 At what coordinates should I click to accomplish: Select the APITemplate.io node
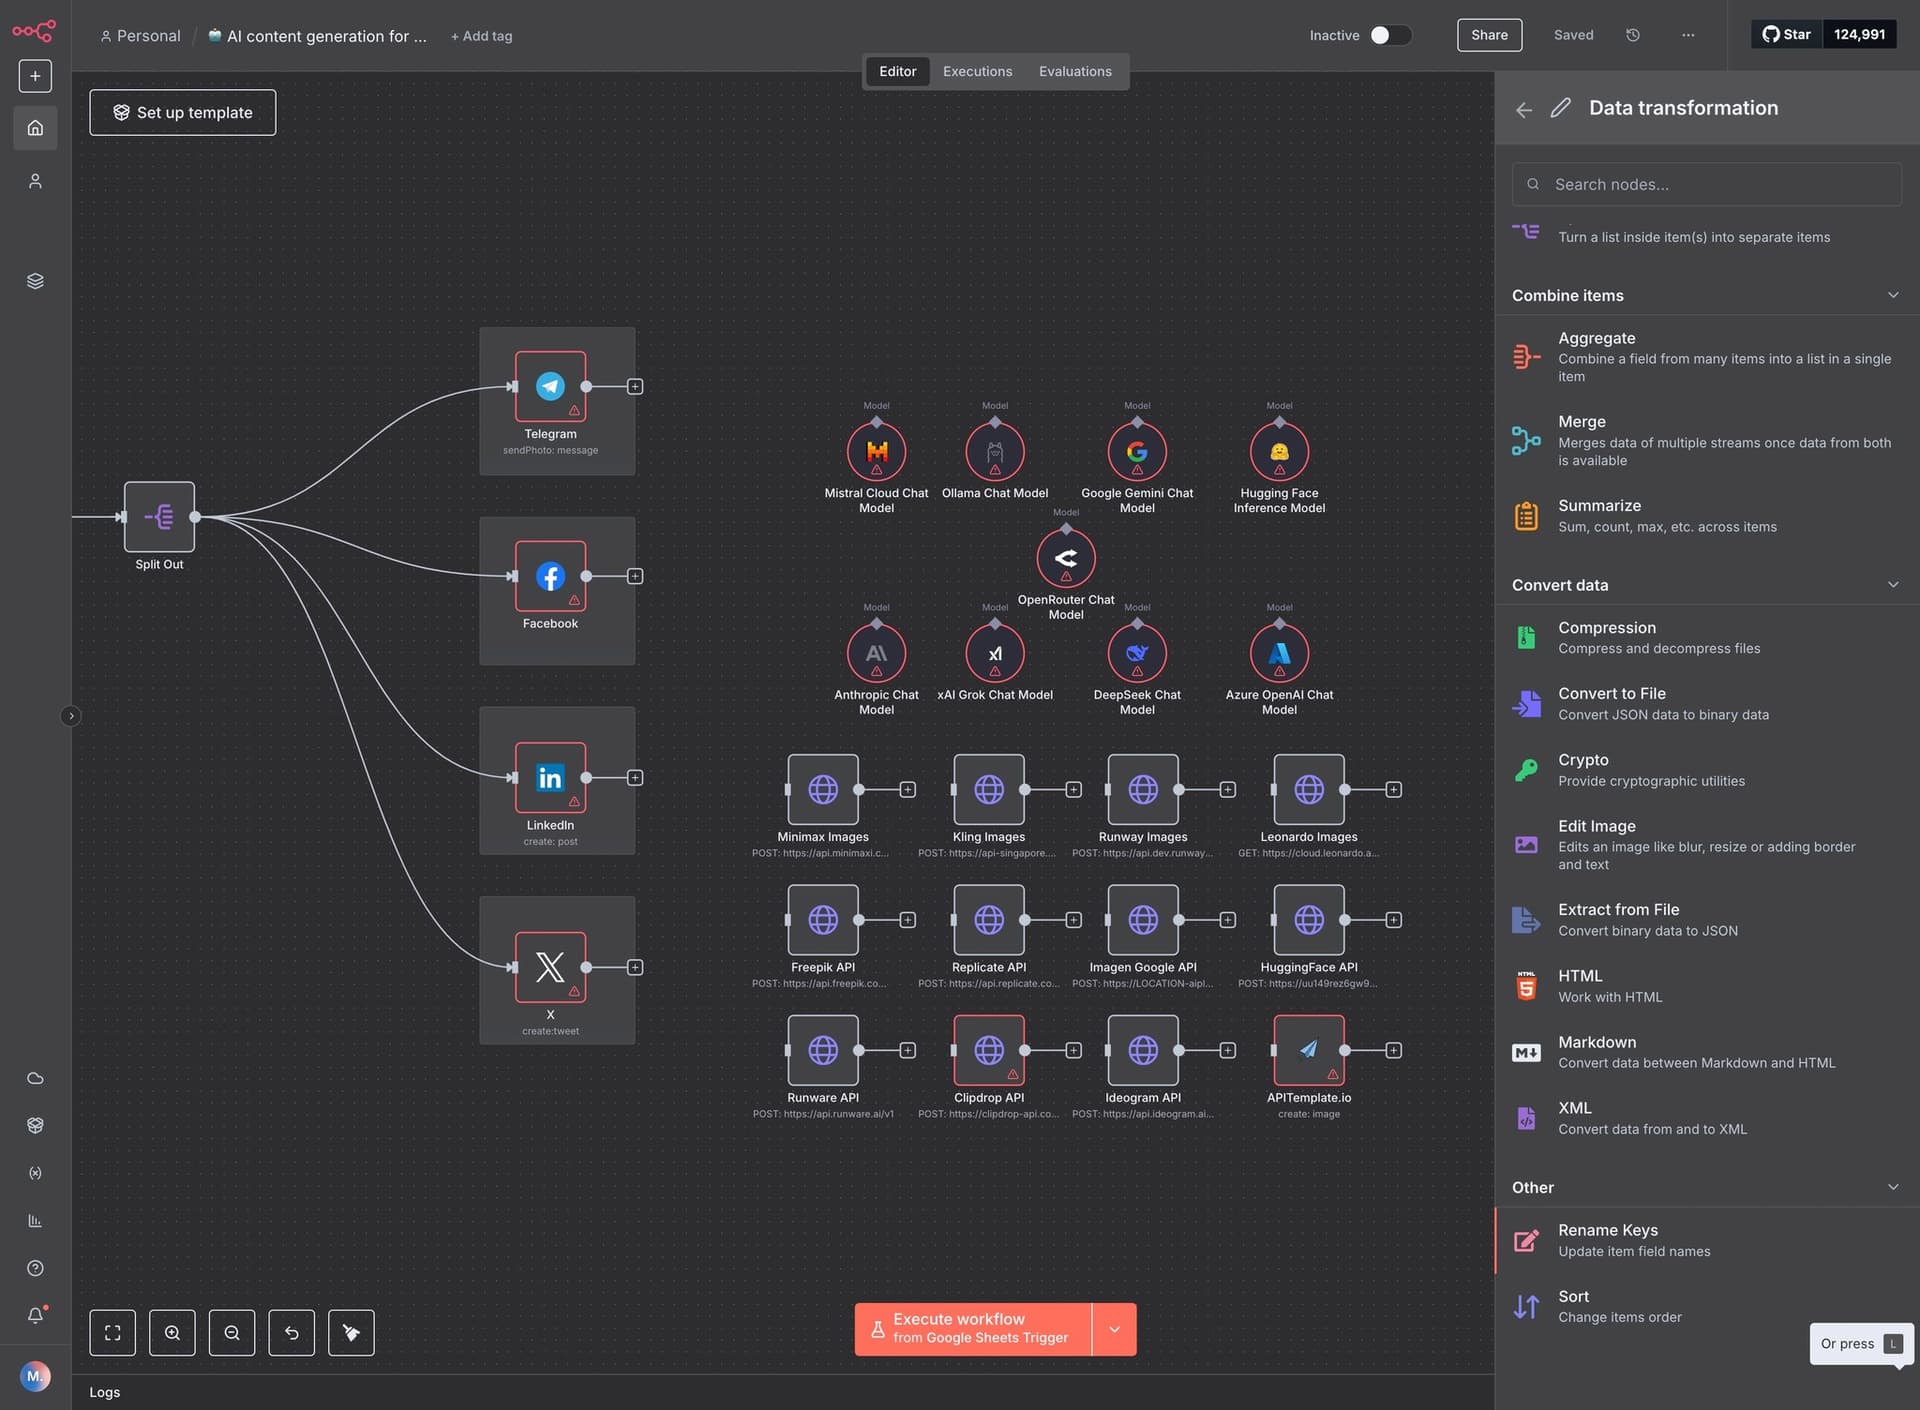[1309, 1050]
